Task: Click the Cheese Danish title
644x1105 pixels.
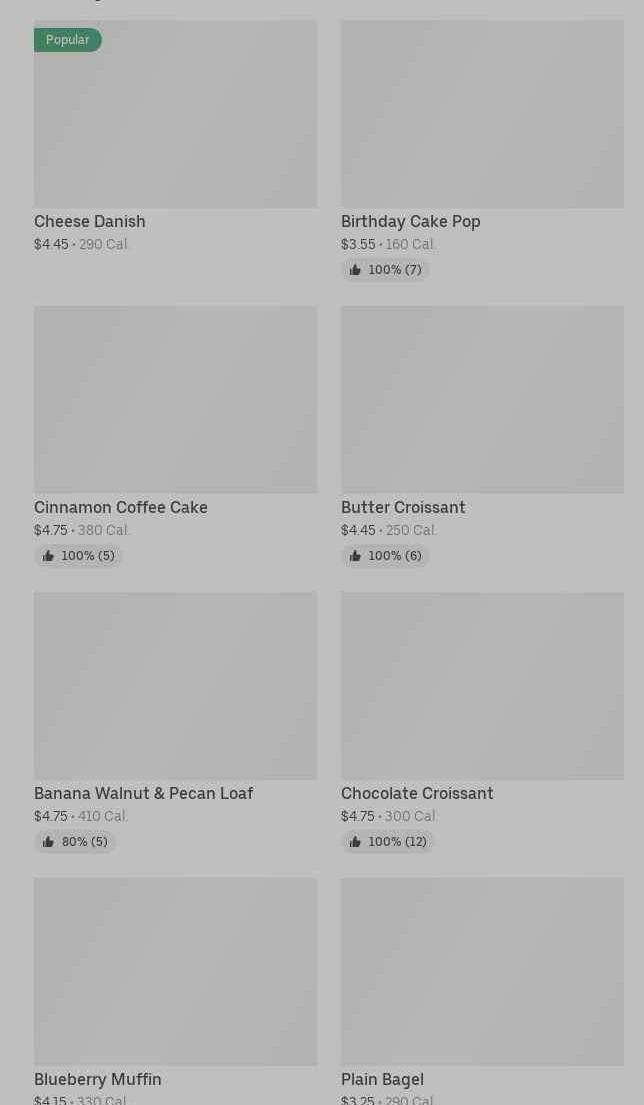Action: click(90, 221)
